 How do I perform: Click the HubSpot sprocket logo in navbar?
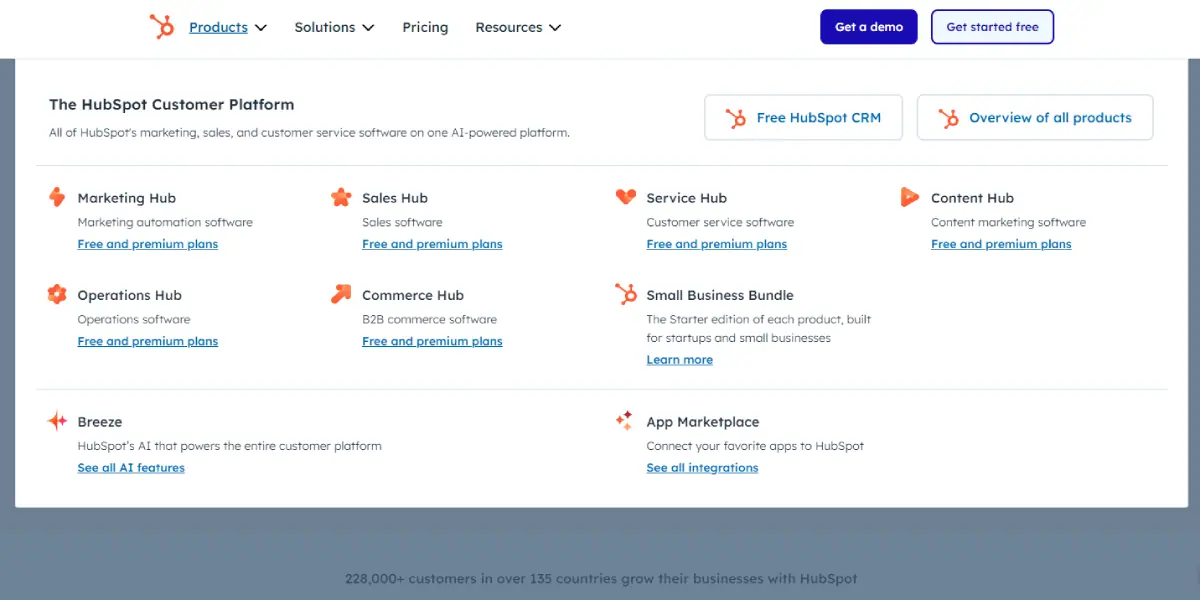click(x=161, y=27)
